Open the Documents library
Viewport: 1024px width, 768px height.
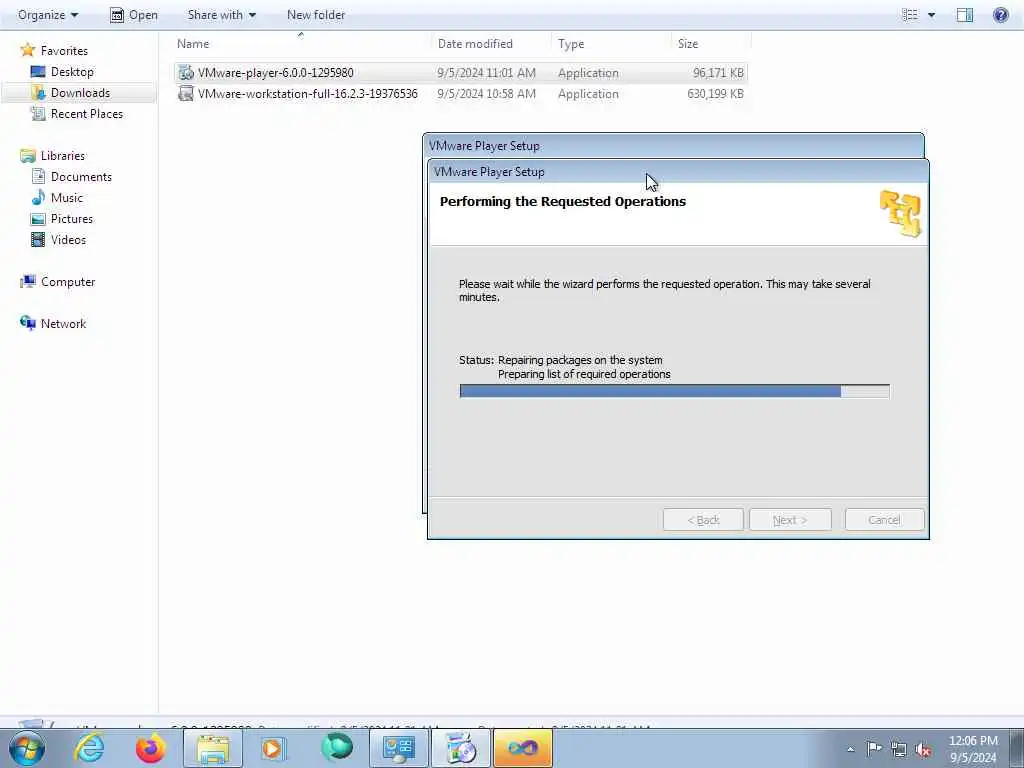click(81, 176)
